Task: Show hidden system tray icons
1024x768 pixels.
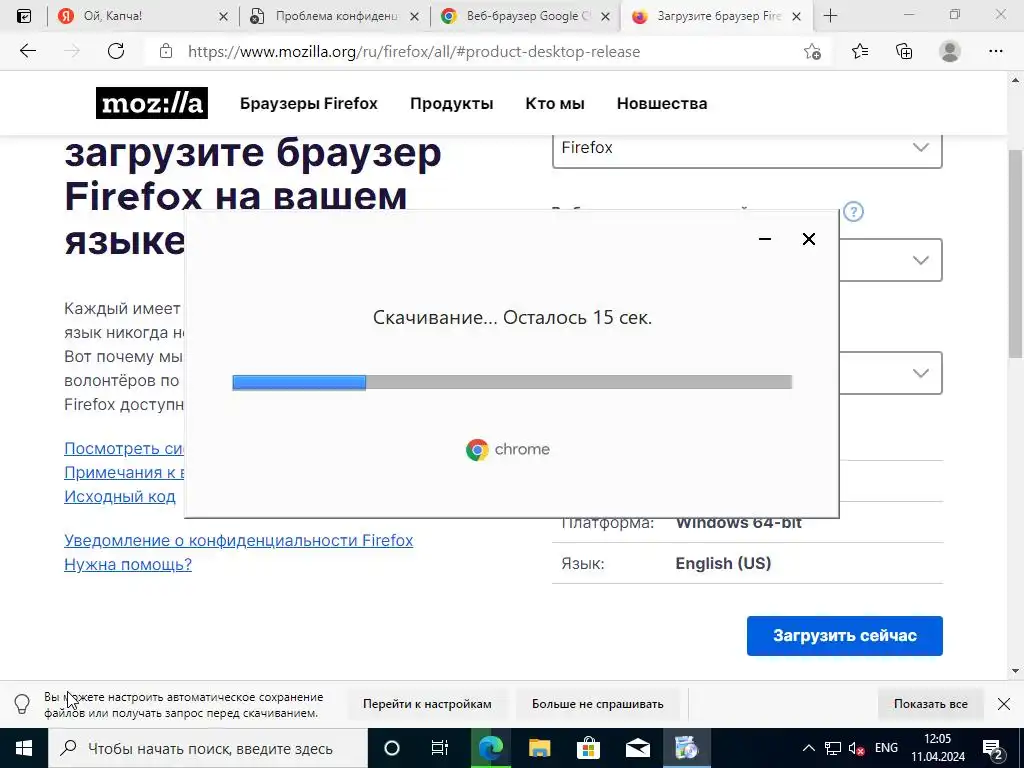Action: tap(808, 748)
